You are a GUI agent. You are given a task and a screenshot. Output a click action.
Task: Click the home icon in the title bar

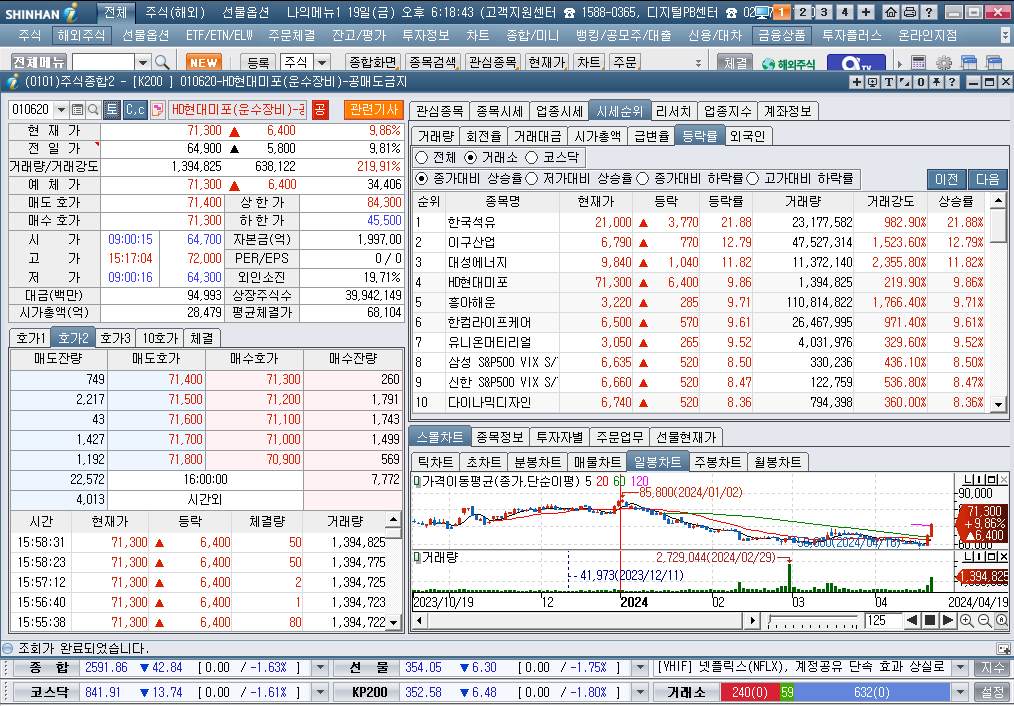click(890, 12)
